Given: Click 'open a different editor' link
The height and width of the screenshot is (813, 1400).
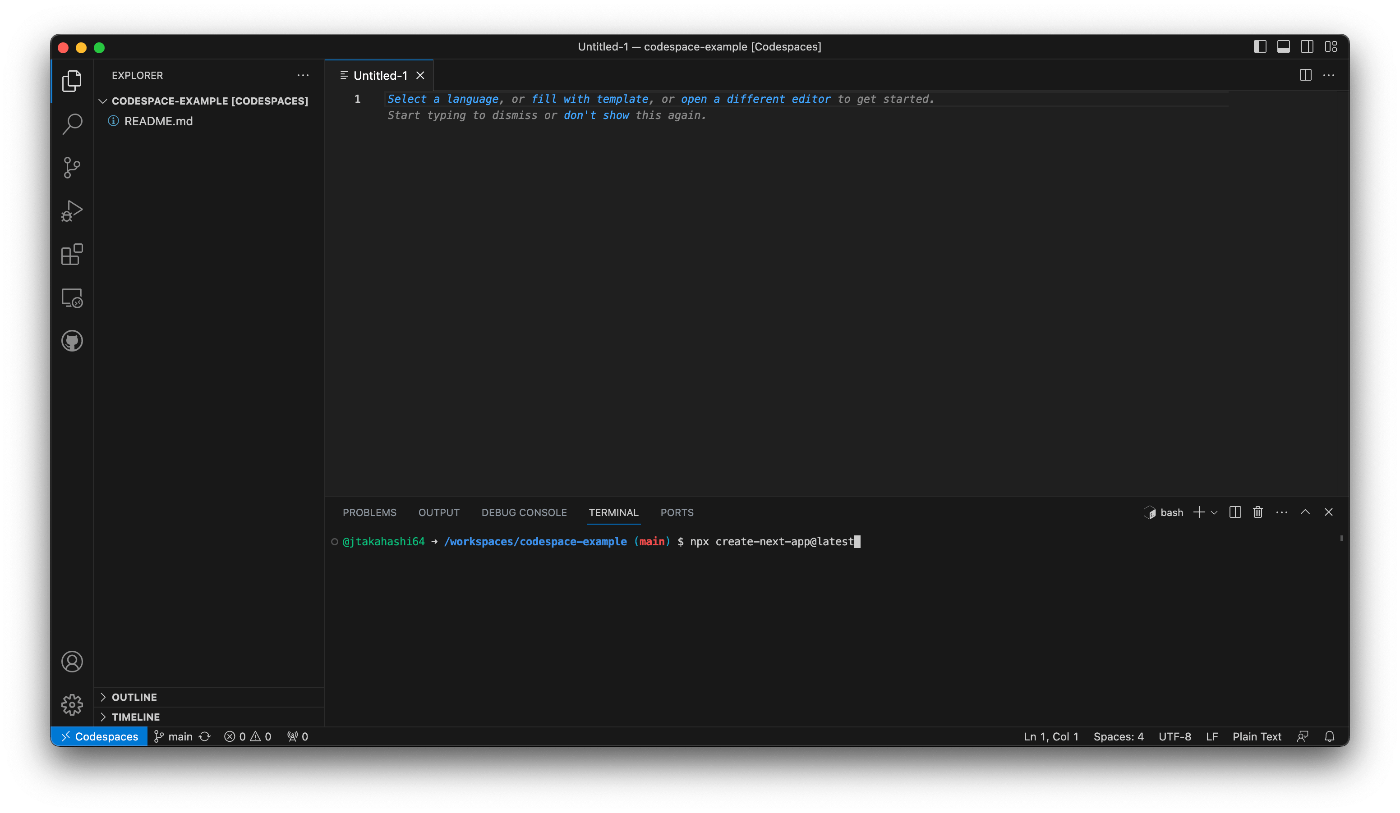Looking at the screenshot, I should pos(756,99).
